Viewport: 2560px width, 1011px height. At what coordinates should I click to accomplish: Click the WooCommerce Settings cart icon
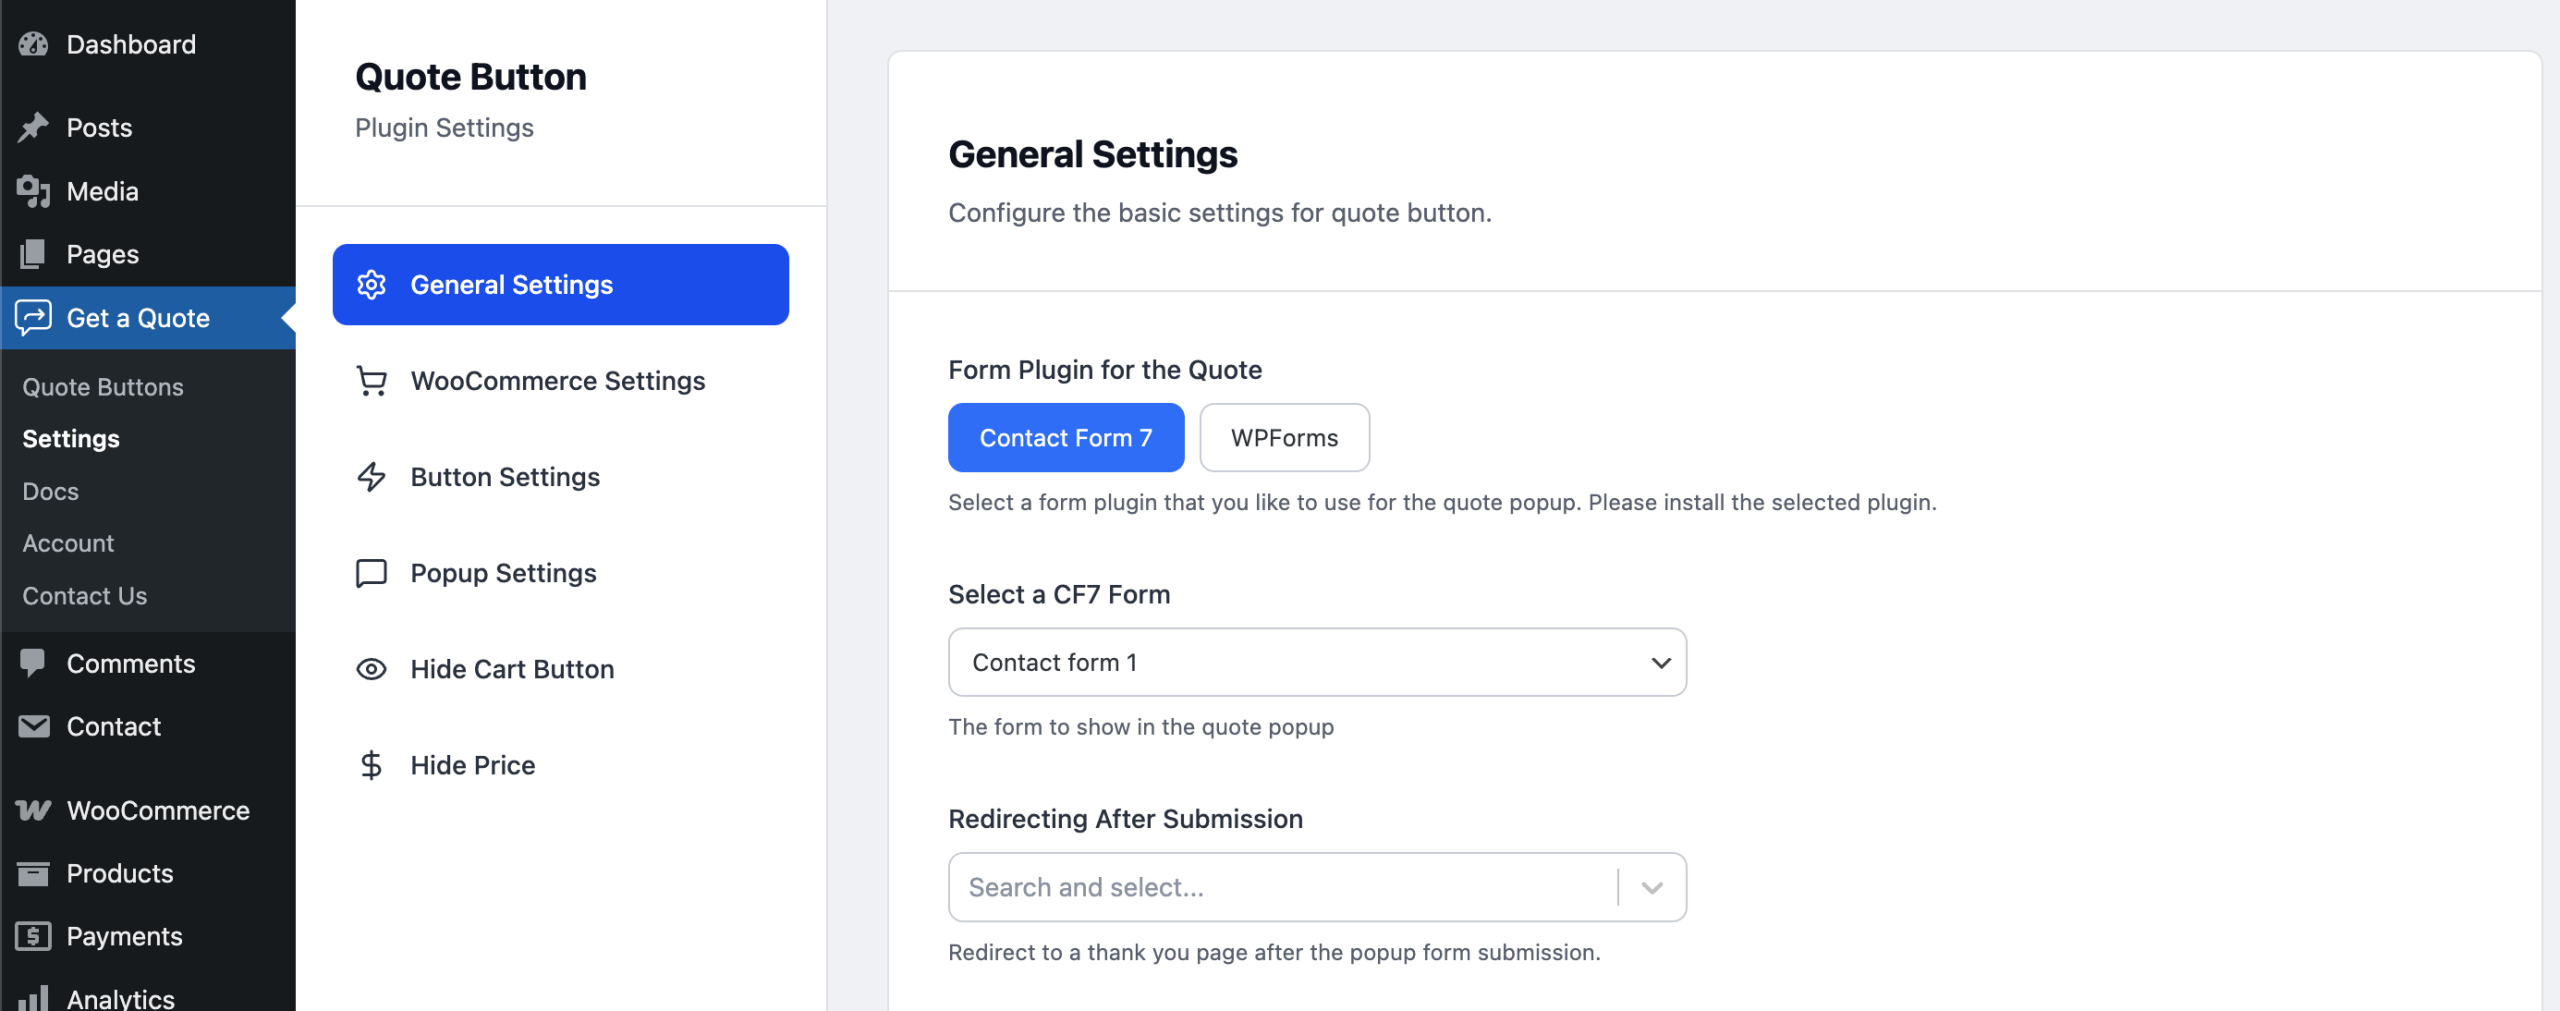372,381
